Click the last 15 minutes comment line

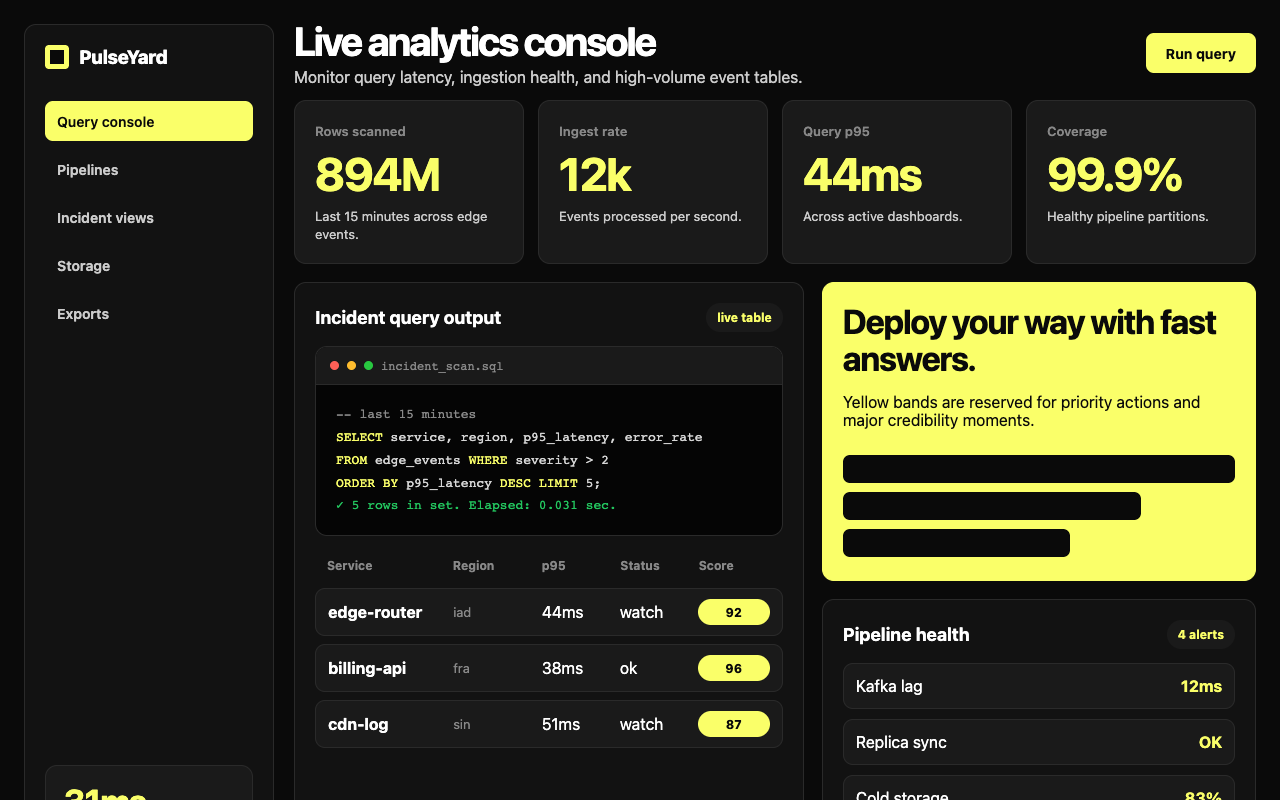[406, 414]
